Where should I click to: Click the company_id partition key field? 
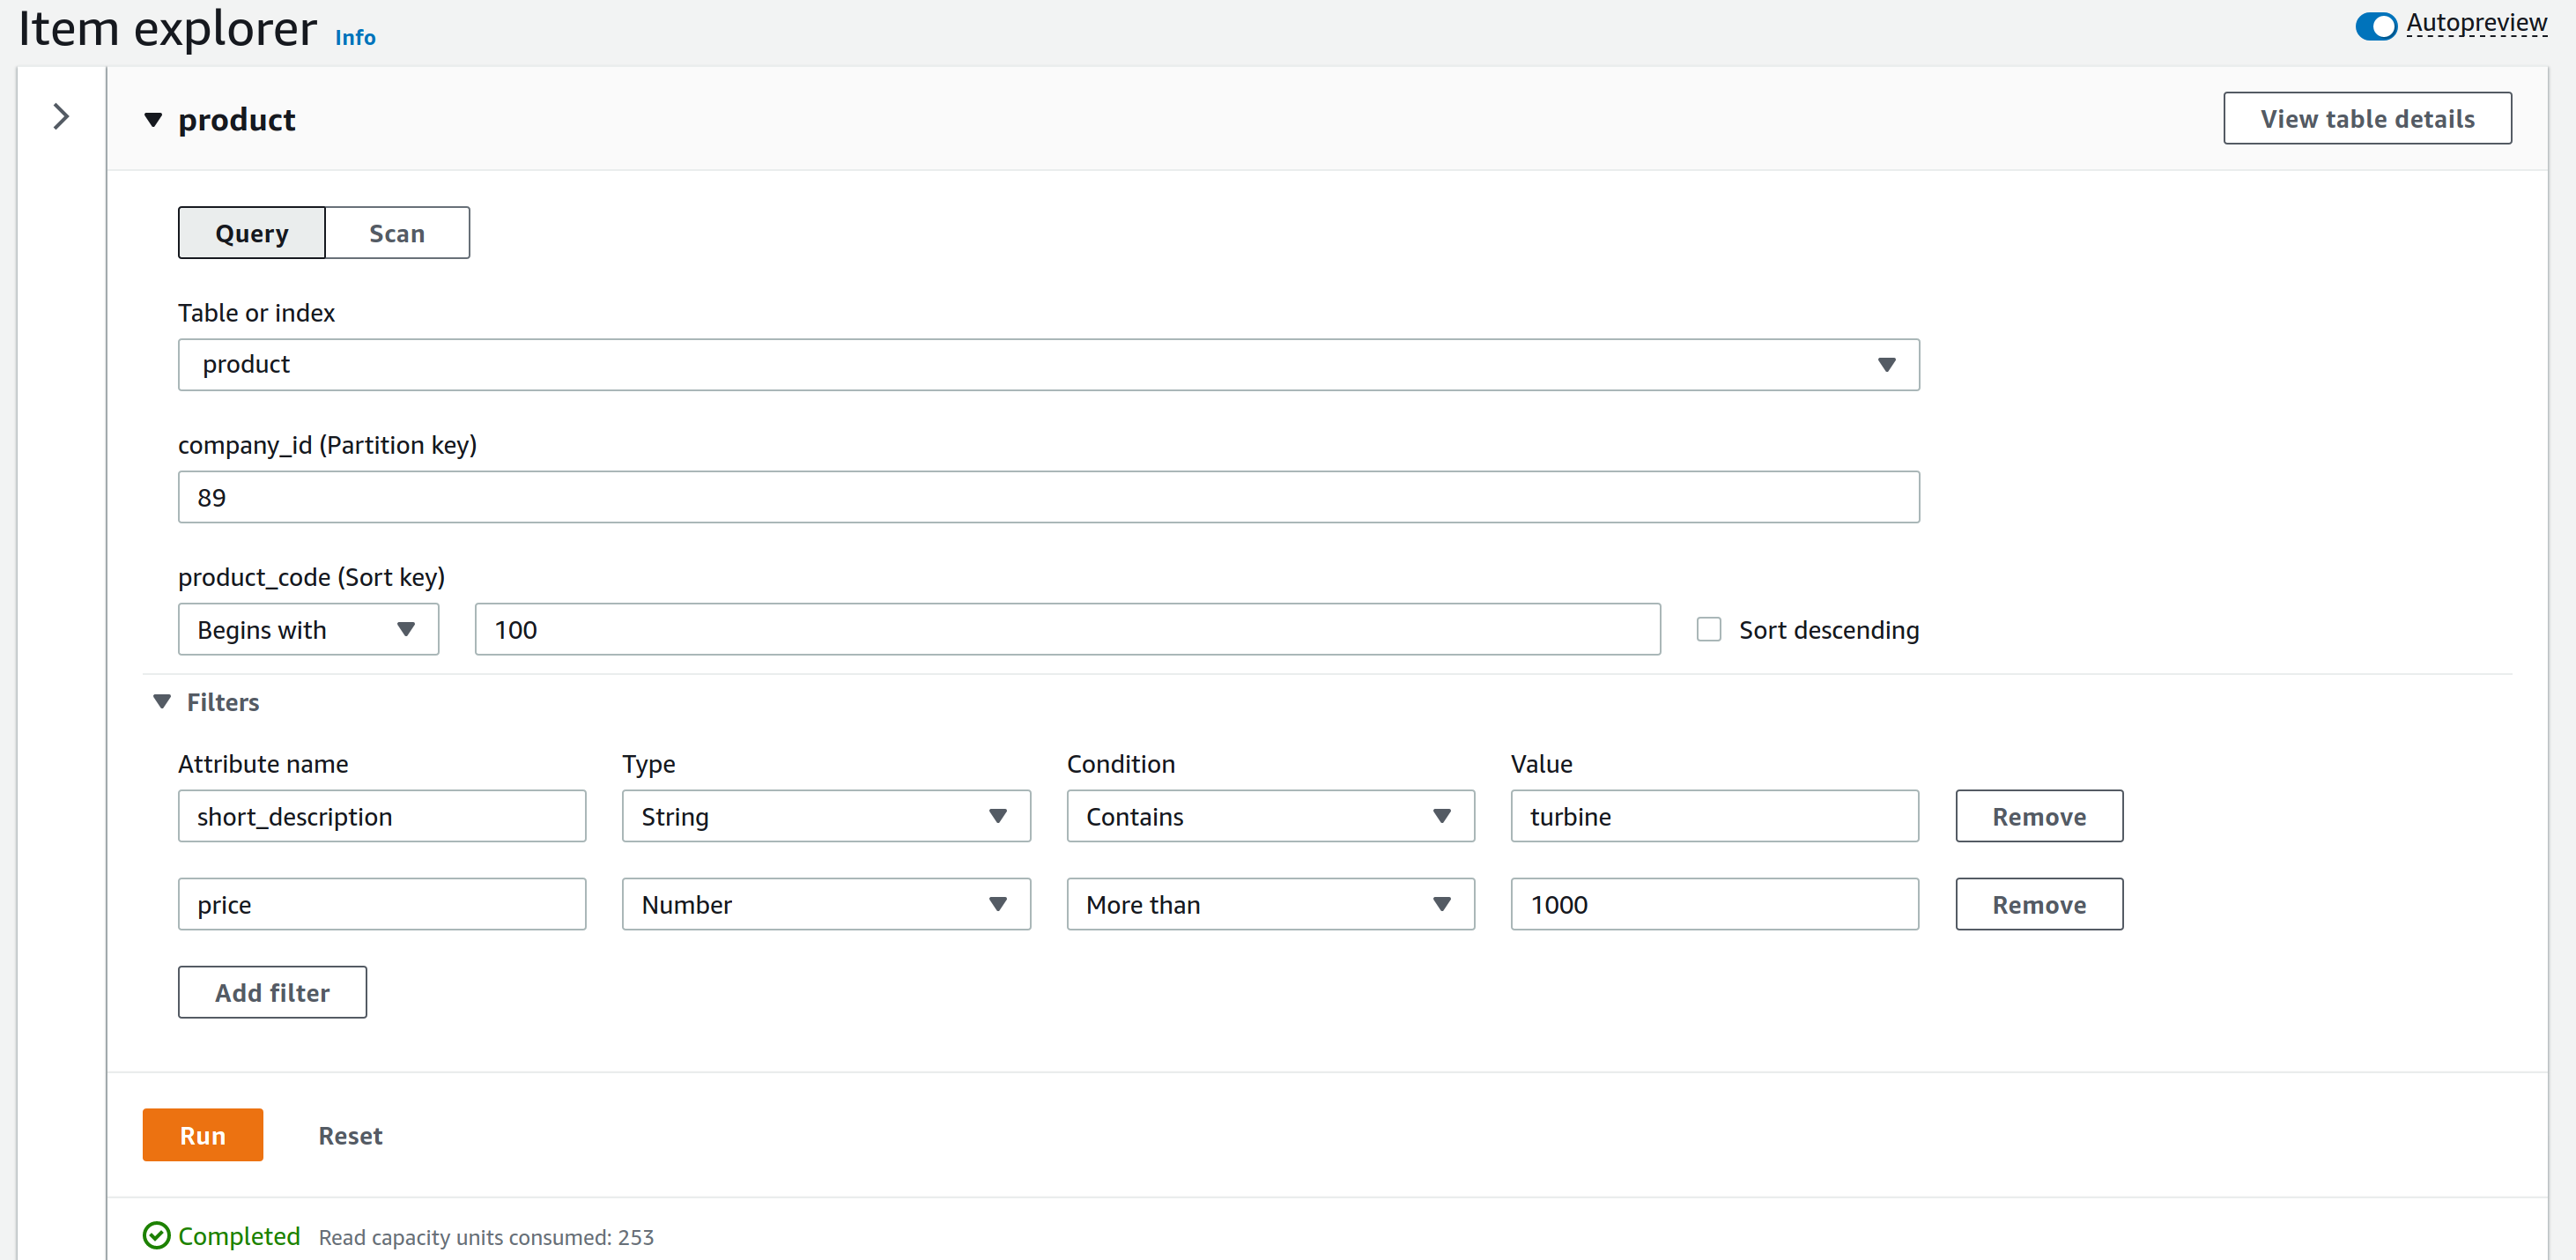click(x=1048, y=497)
